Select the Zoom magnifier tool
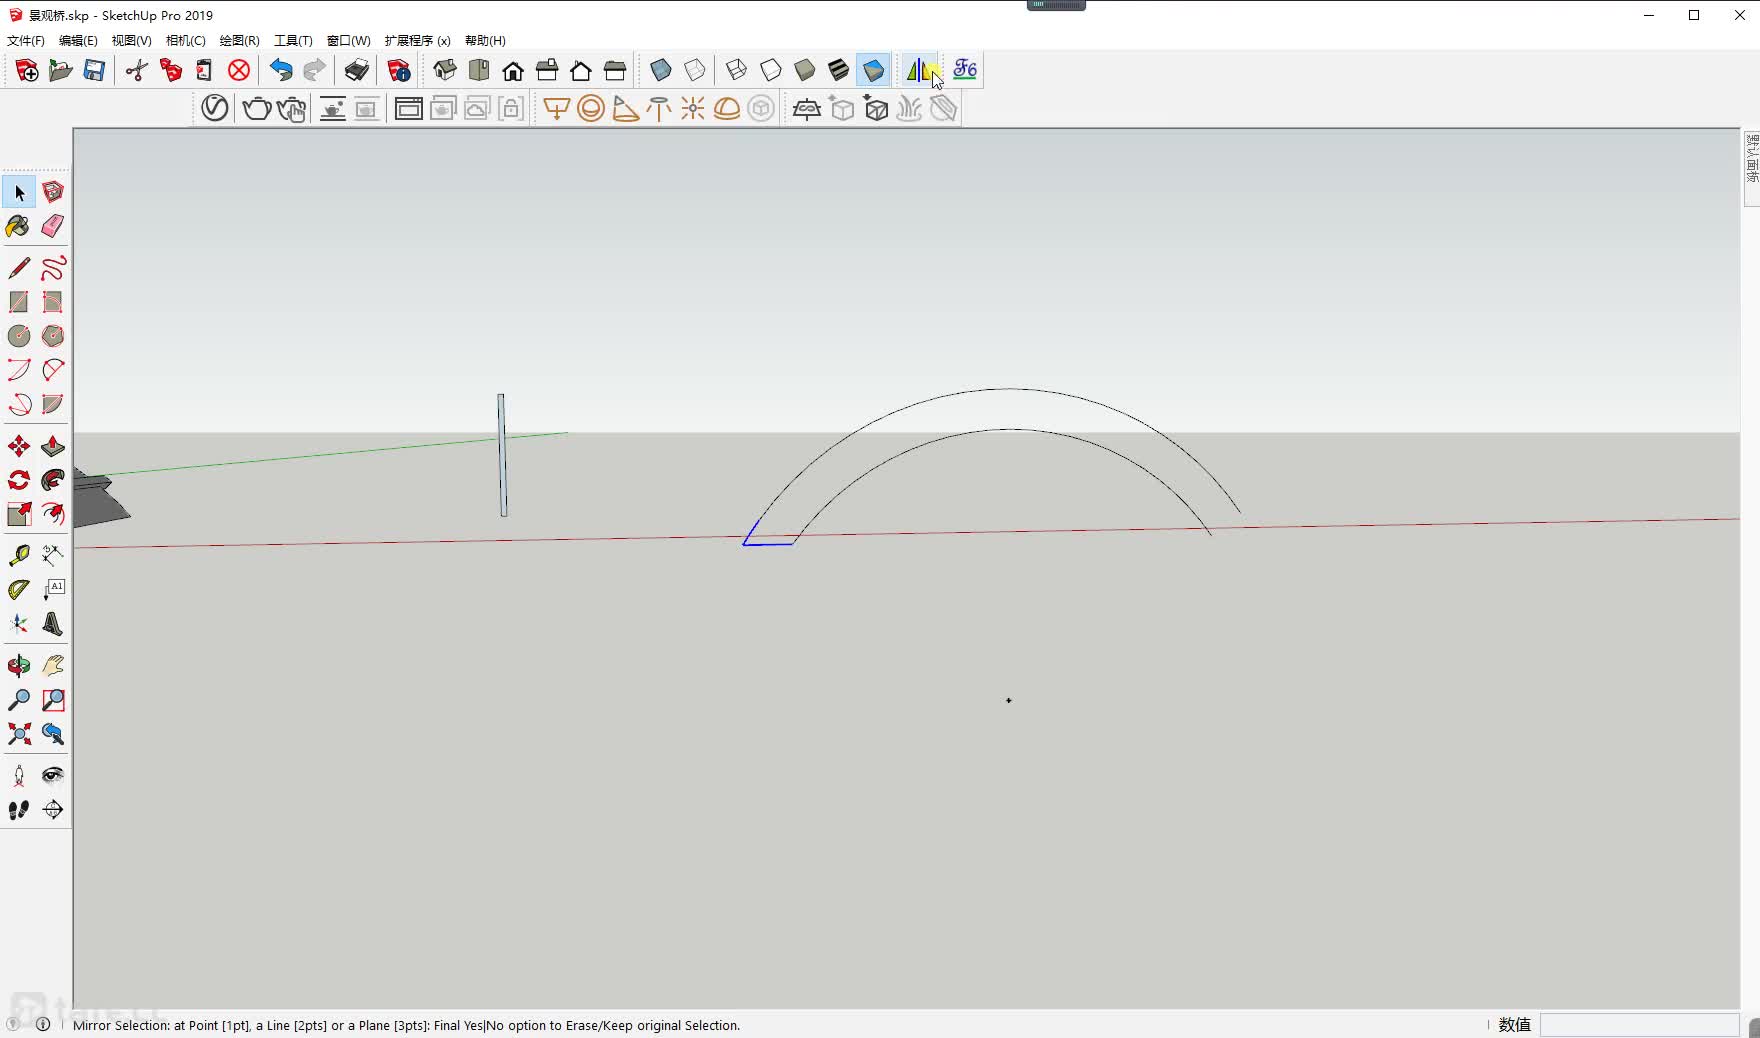 coord(19,700)
